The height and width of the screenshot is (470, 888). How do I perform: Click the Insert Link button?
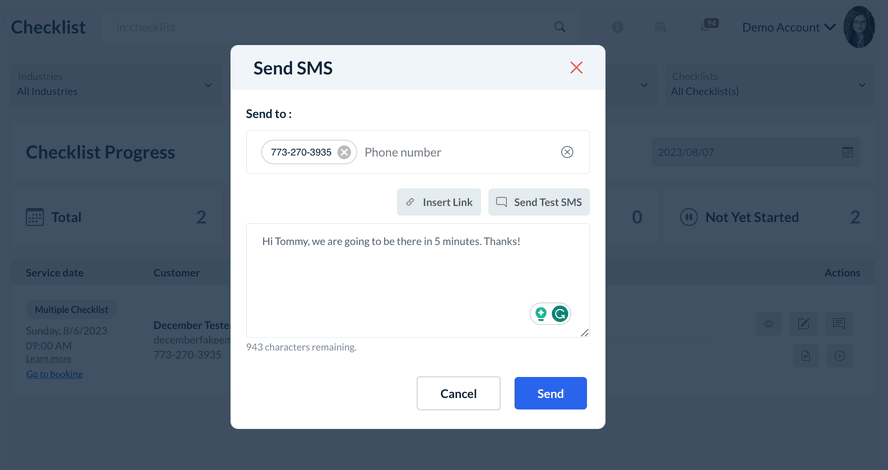439,202
